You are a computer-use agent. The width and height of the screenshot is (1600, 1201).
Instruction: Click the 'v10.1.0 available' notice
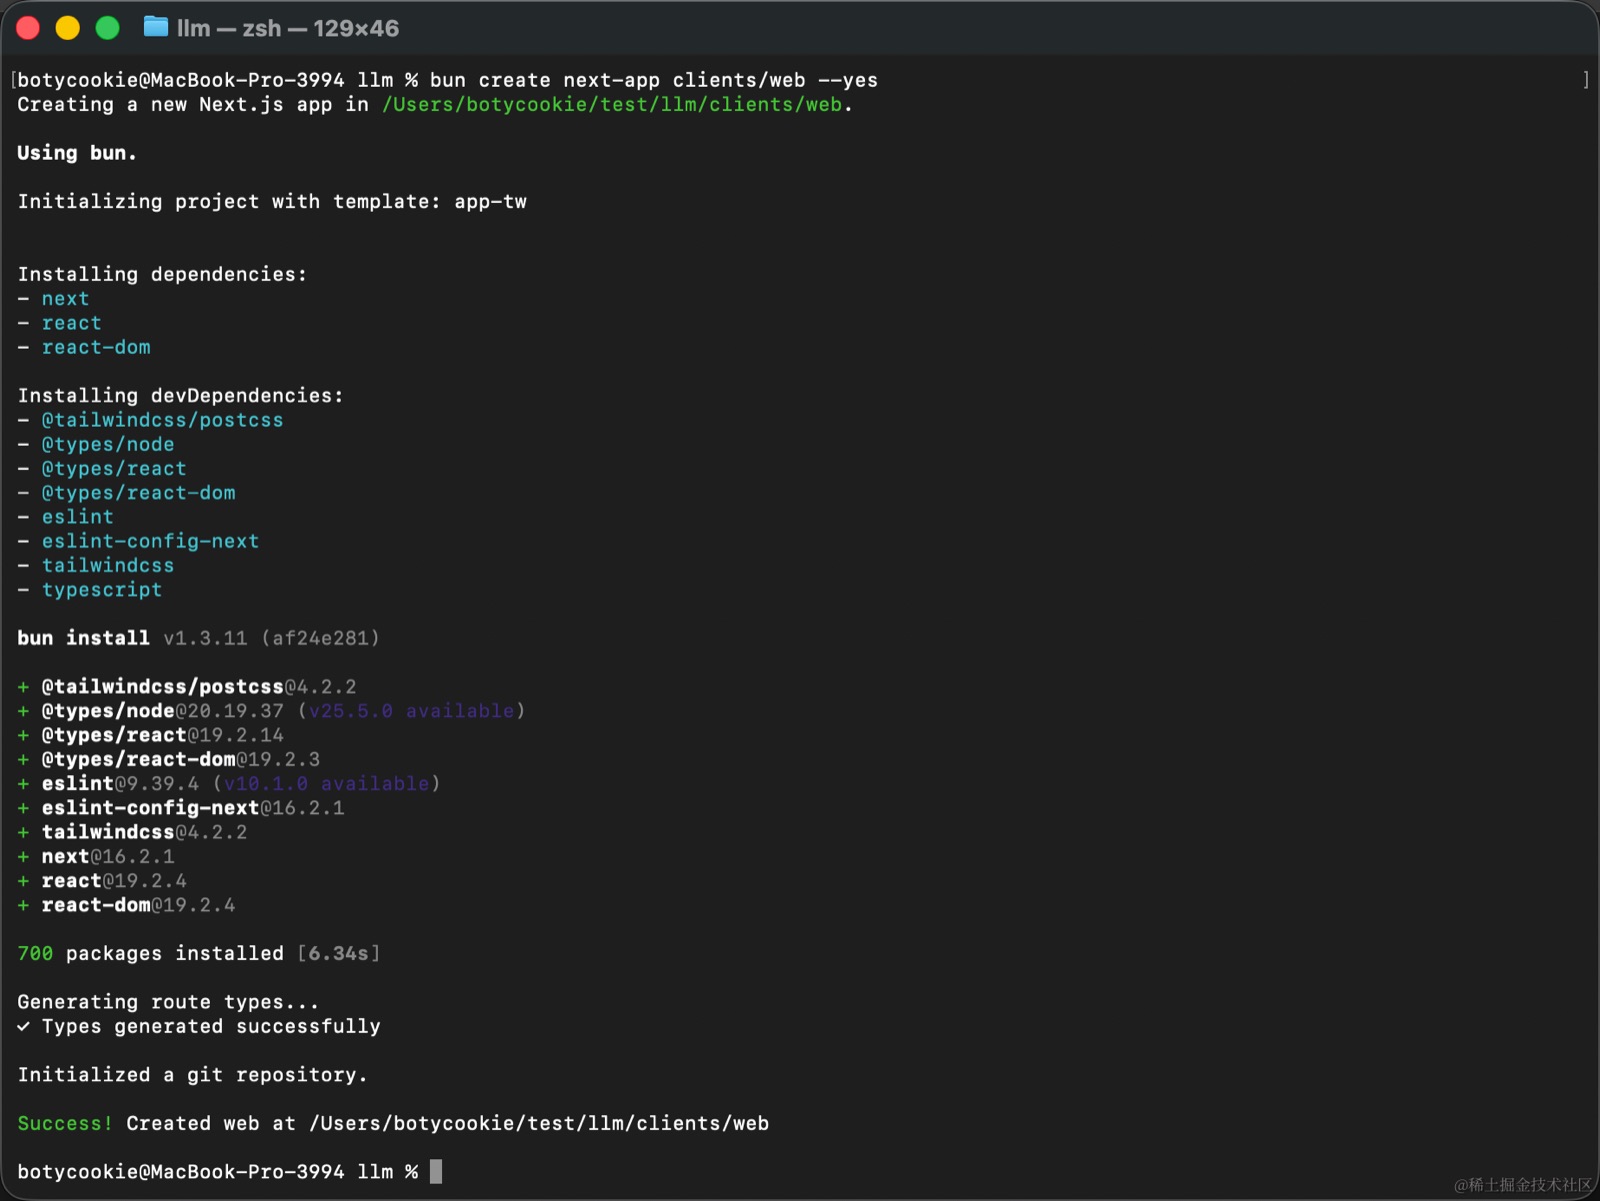click(x=326, y=783)
